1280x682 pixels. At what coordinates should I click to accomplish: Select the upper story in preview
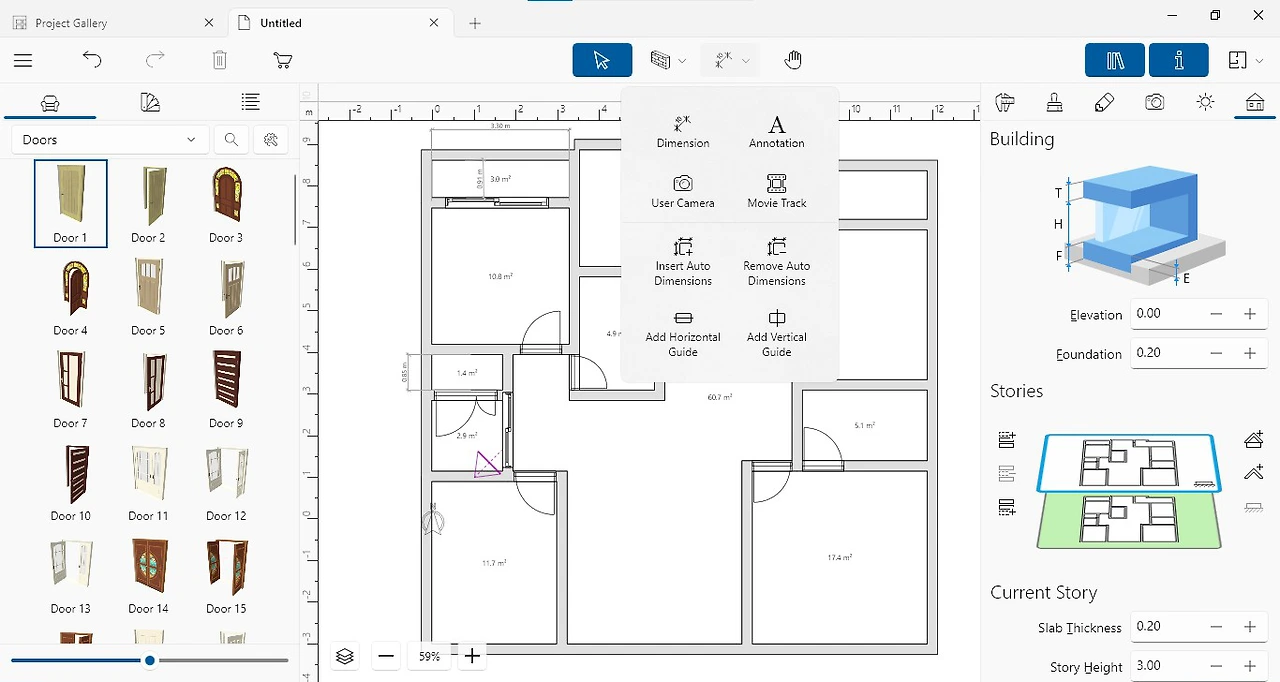click(1128, 463)
